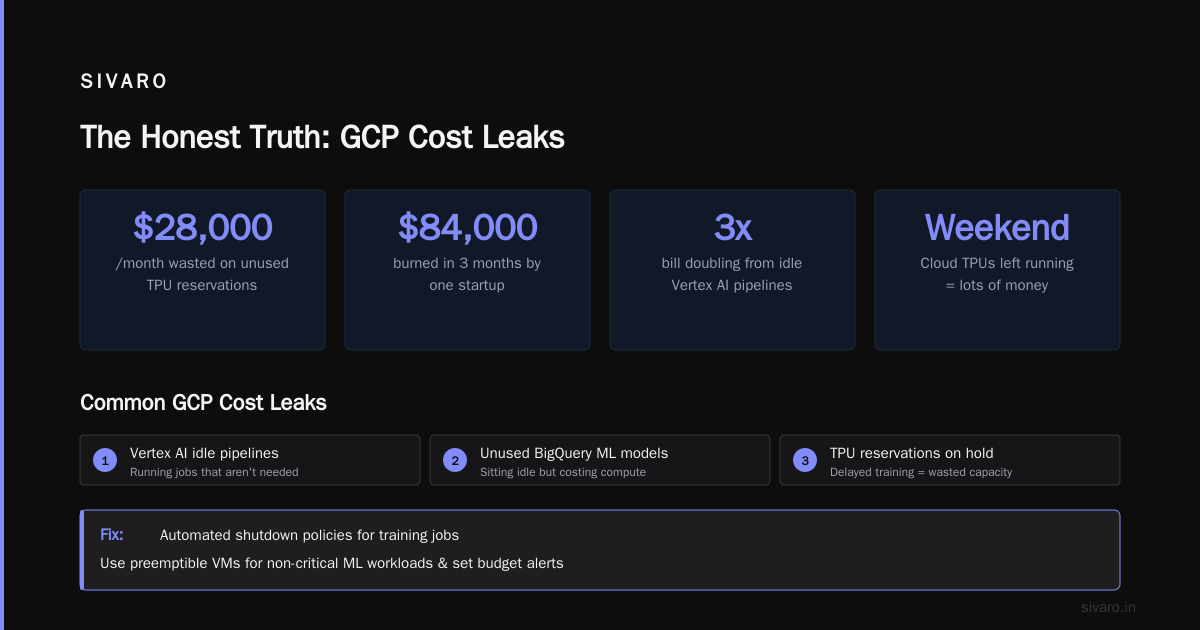Click the 'Use preemptible VMs' budget alerts line
The height and width of the screenshot is (630, 1200).
point(332,563)
